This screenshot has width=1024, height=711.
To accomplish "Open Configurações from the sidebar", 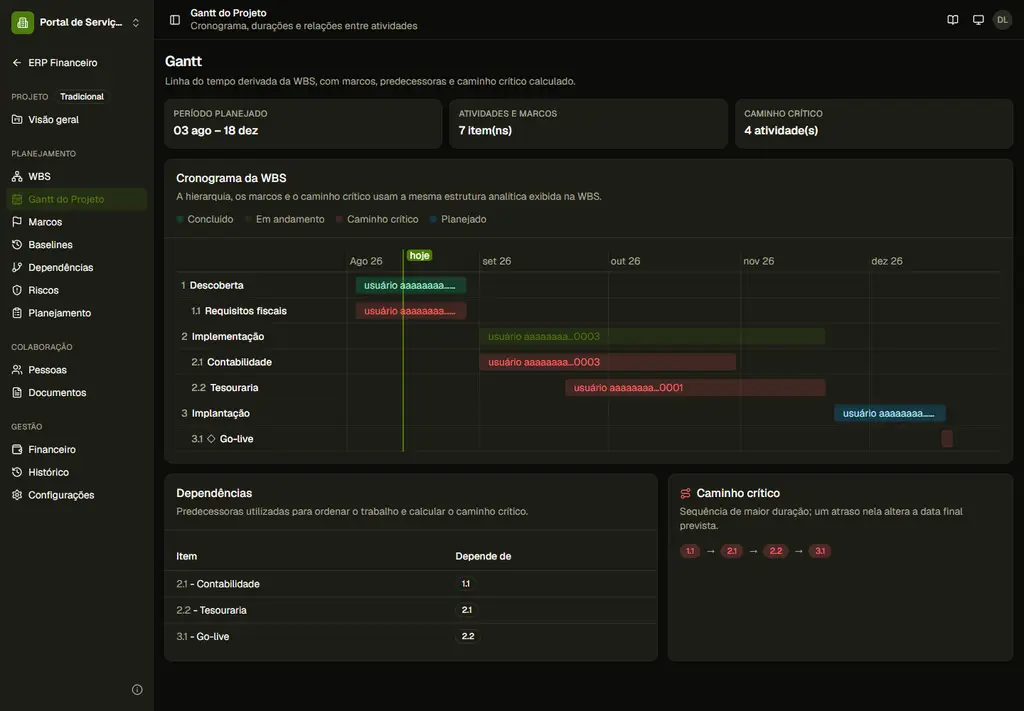I will pos(76,495).
